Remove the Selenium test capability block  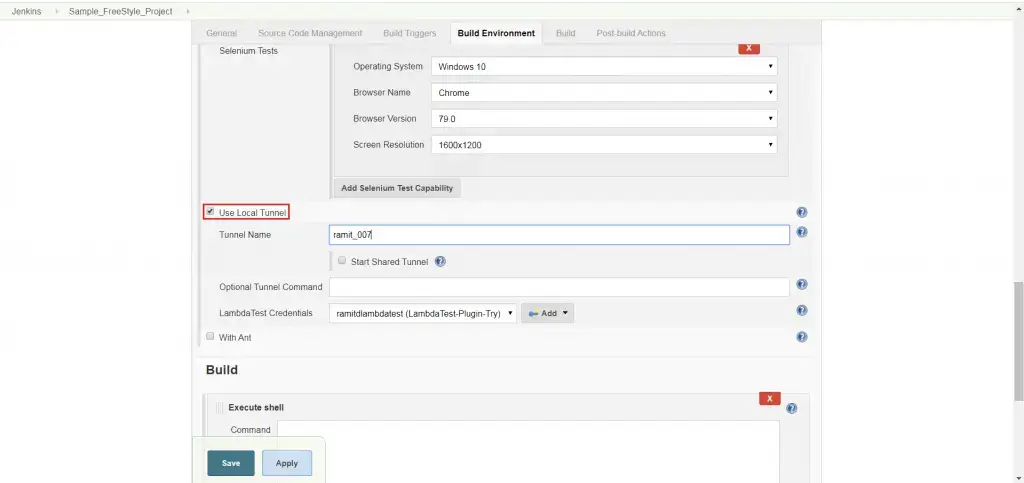[x=748, y=47]
